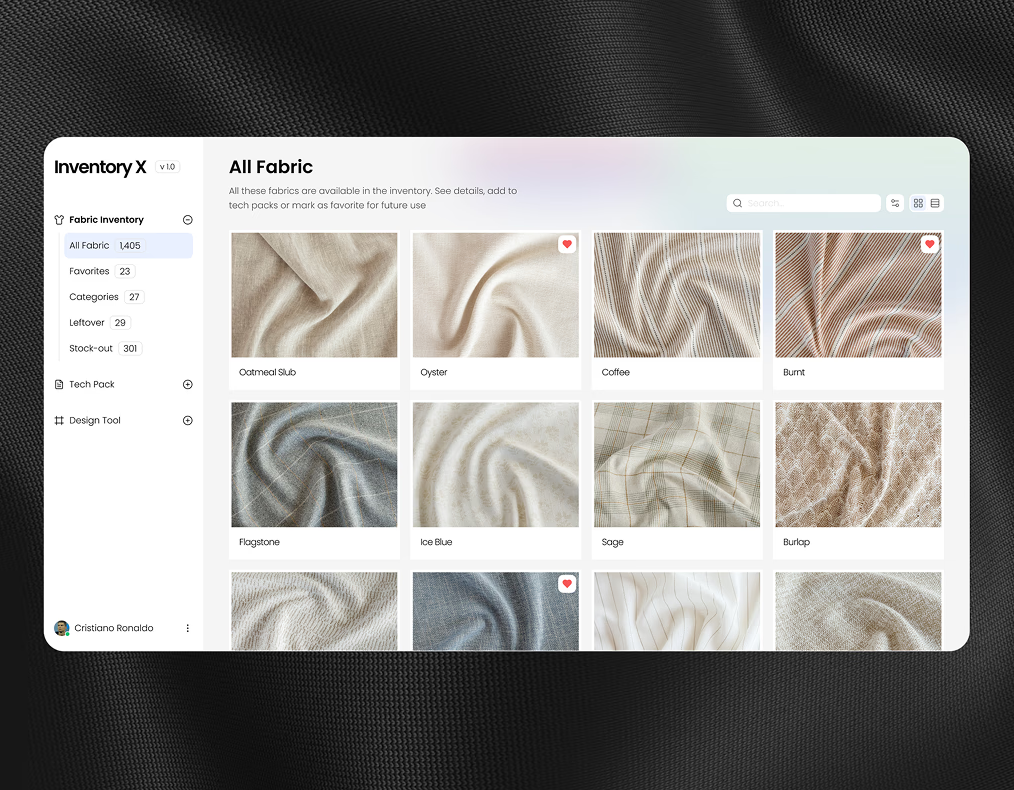Switch to grid view layout

pyautogui.click(x=918, y=203)
